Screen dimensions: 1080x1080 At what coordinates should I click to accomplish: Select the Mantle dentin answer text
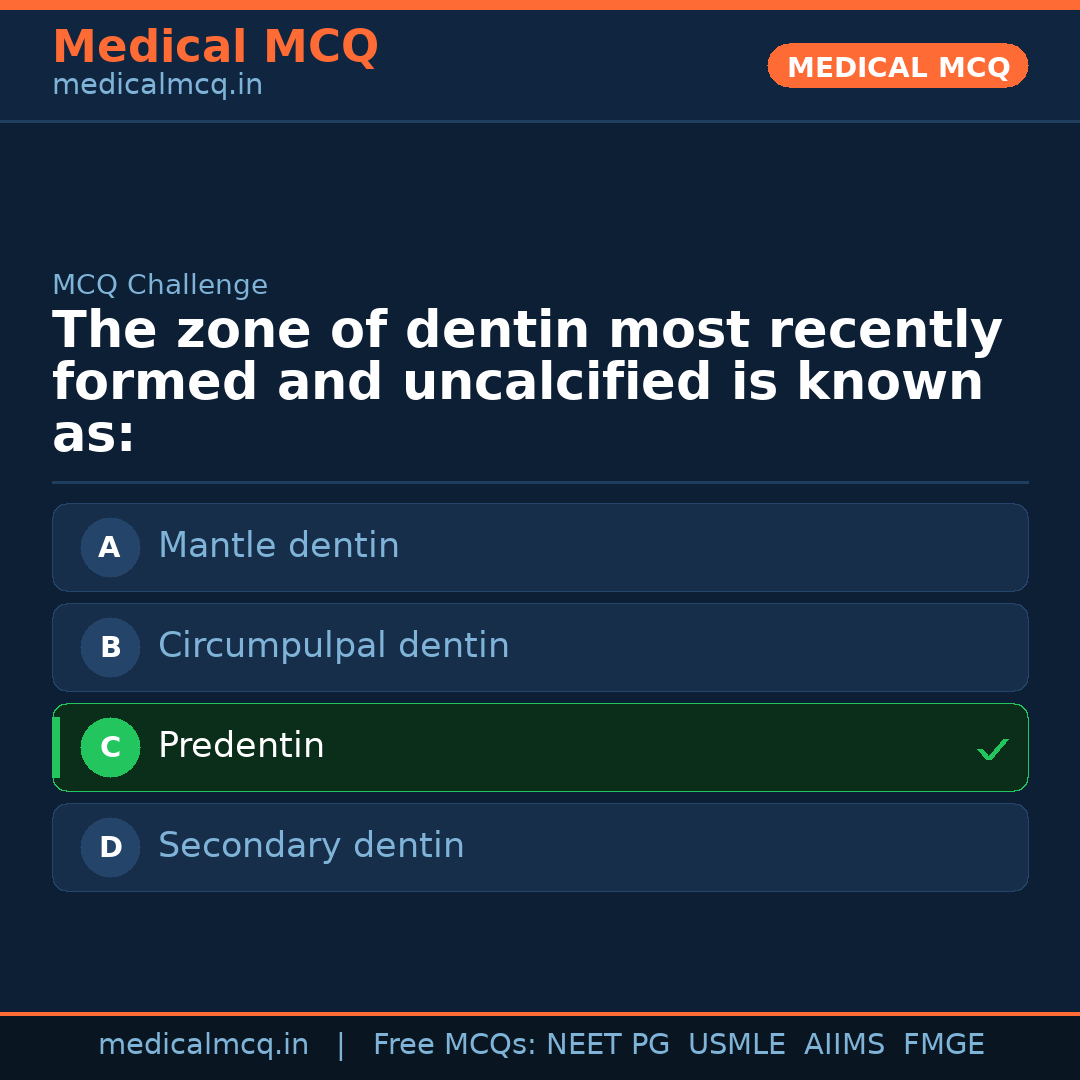[x=278, y=546]
